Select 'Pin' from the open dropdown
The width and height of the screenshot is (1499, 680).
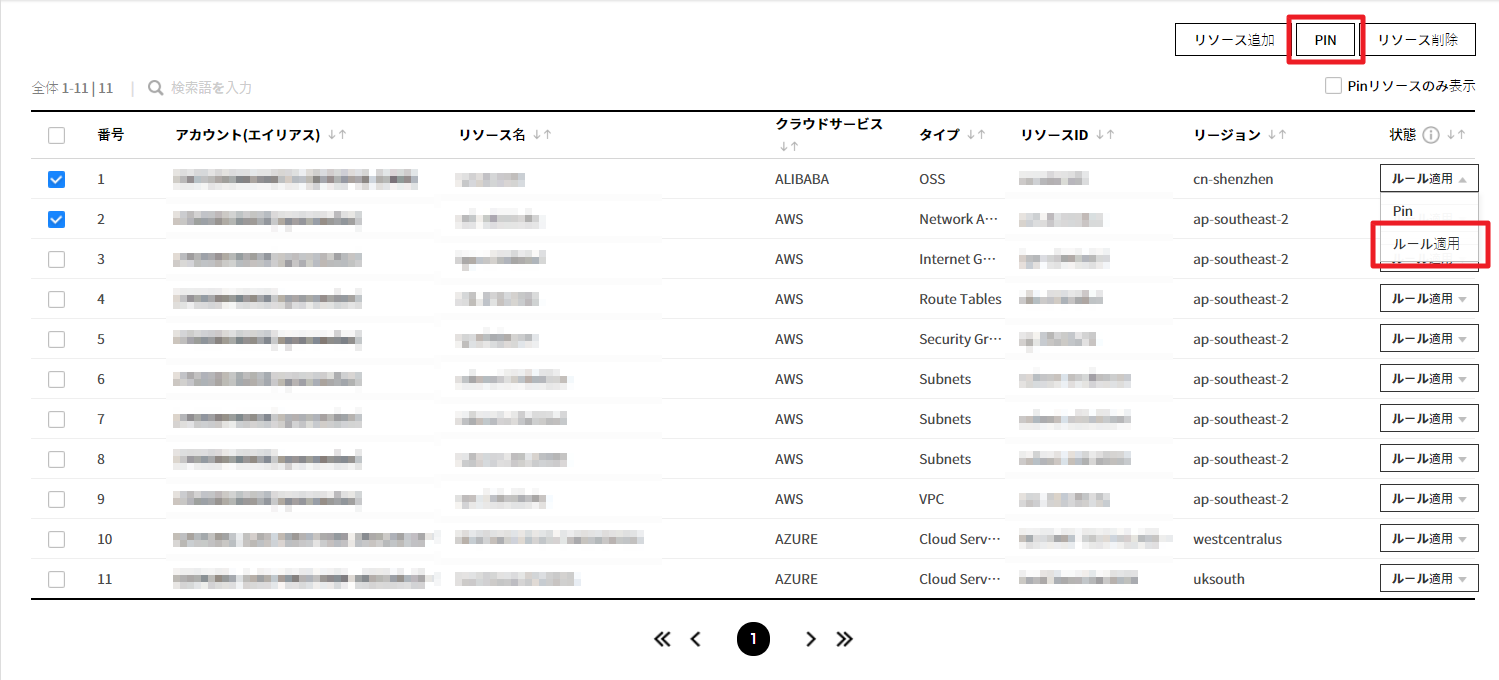tap(1403, 211)
